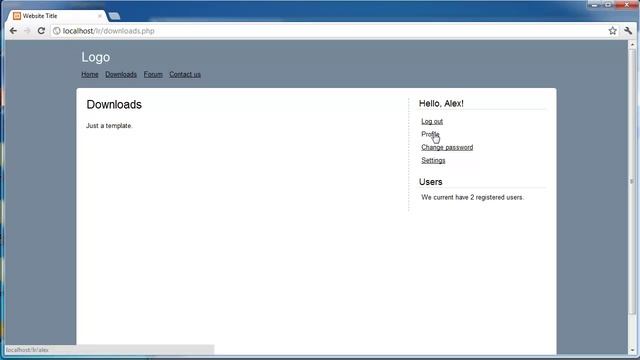Click the 'Hello, Alex!' heading
640x360 pixels.
tap(441, 104)
